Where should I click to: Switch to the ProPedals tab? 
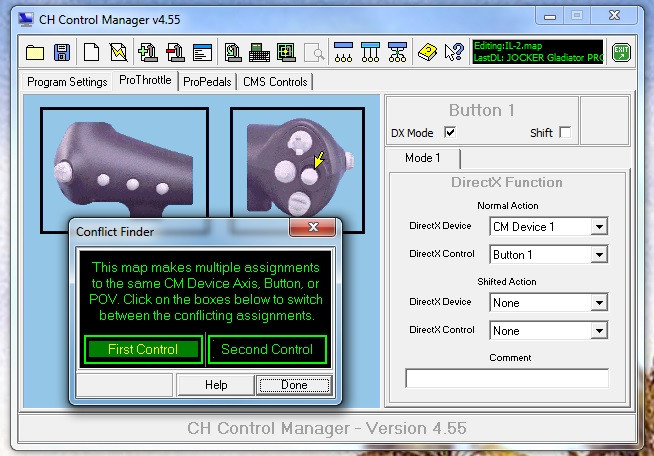click(207, 82)
